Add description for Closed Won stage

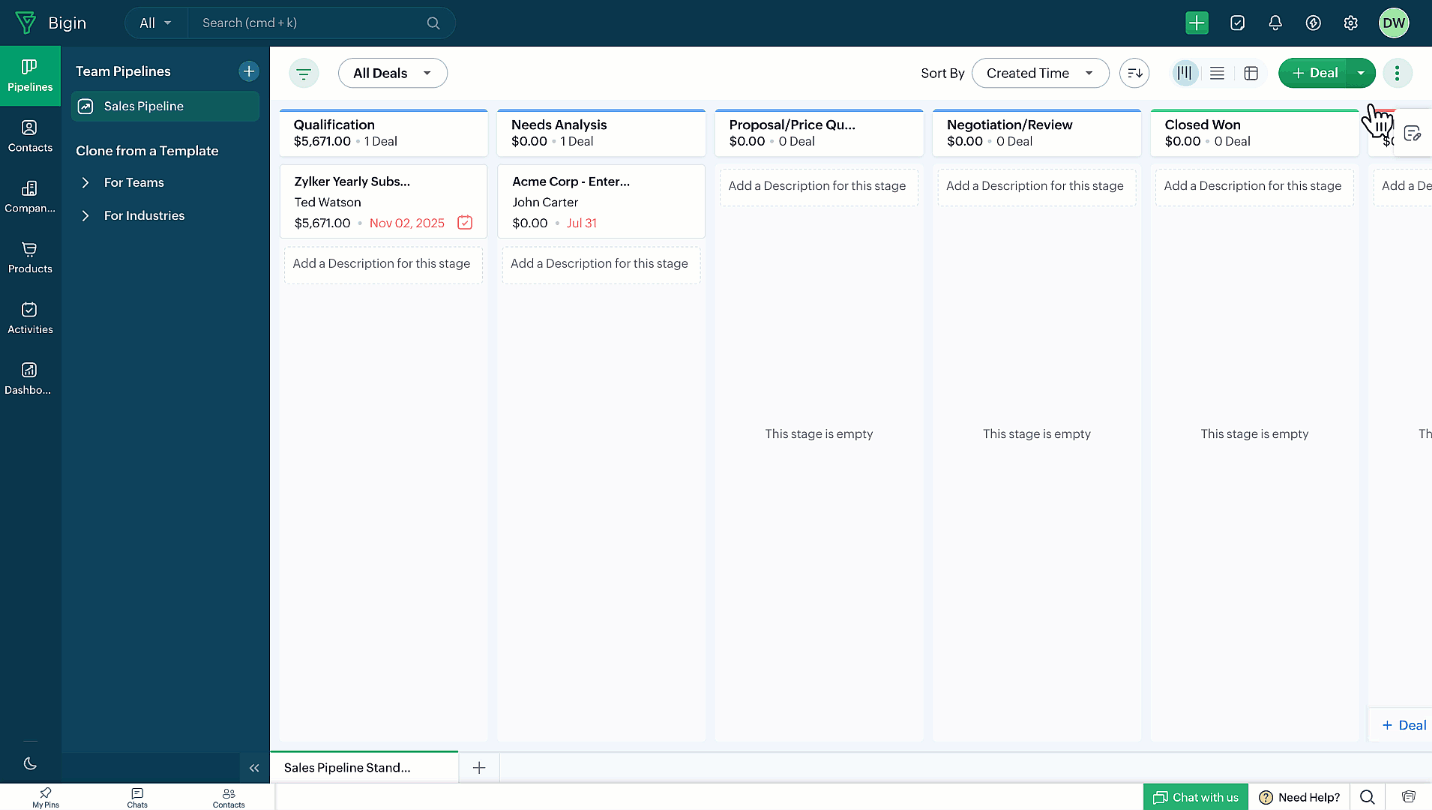[1253, 186]
